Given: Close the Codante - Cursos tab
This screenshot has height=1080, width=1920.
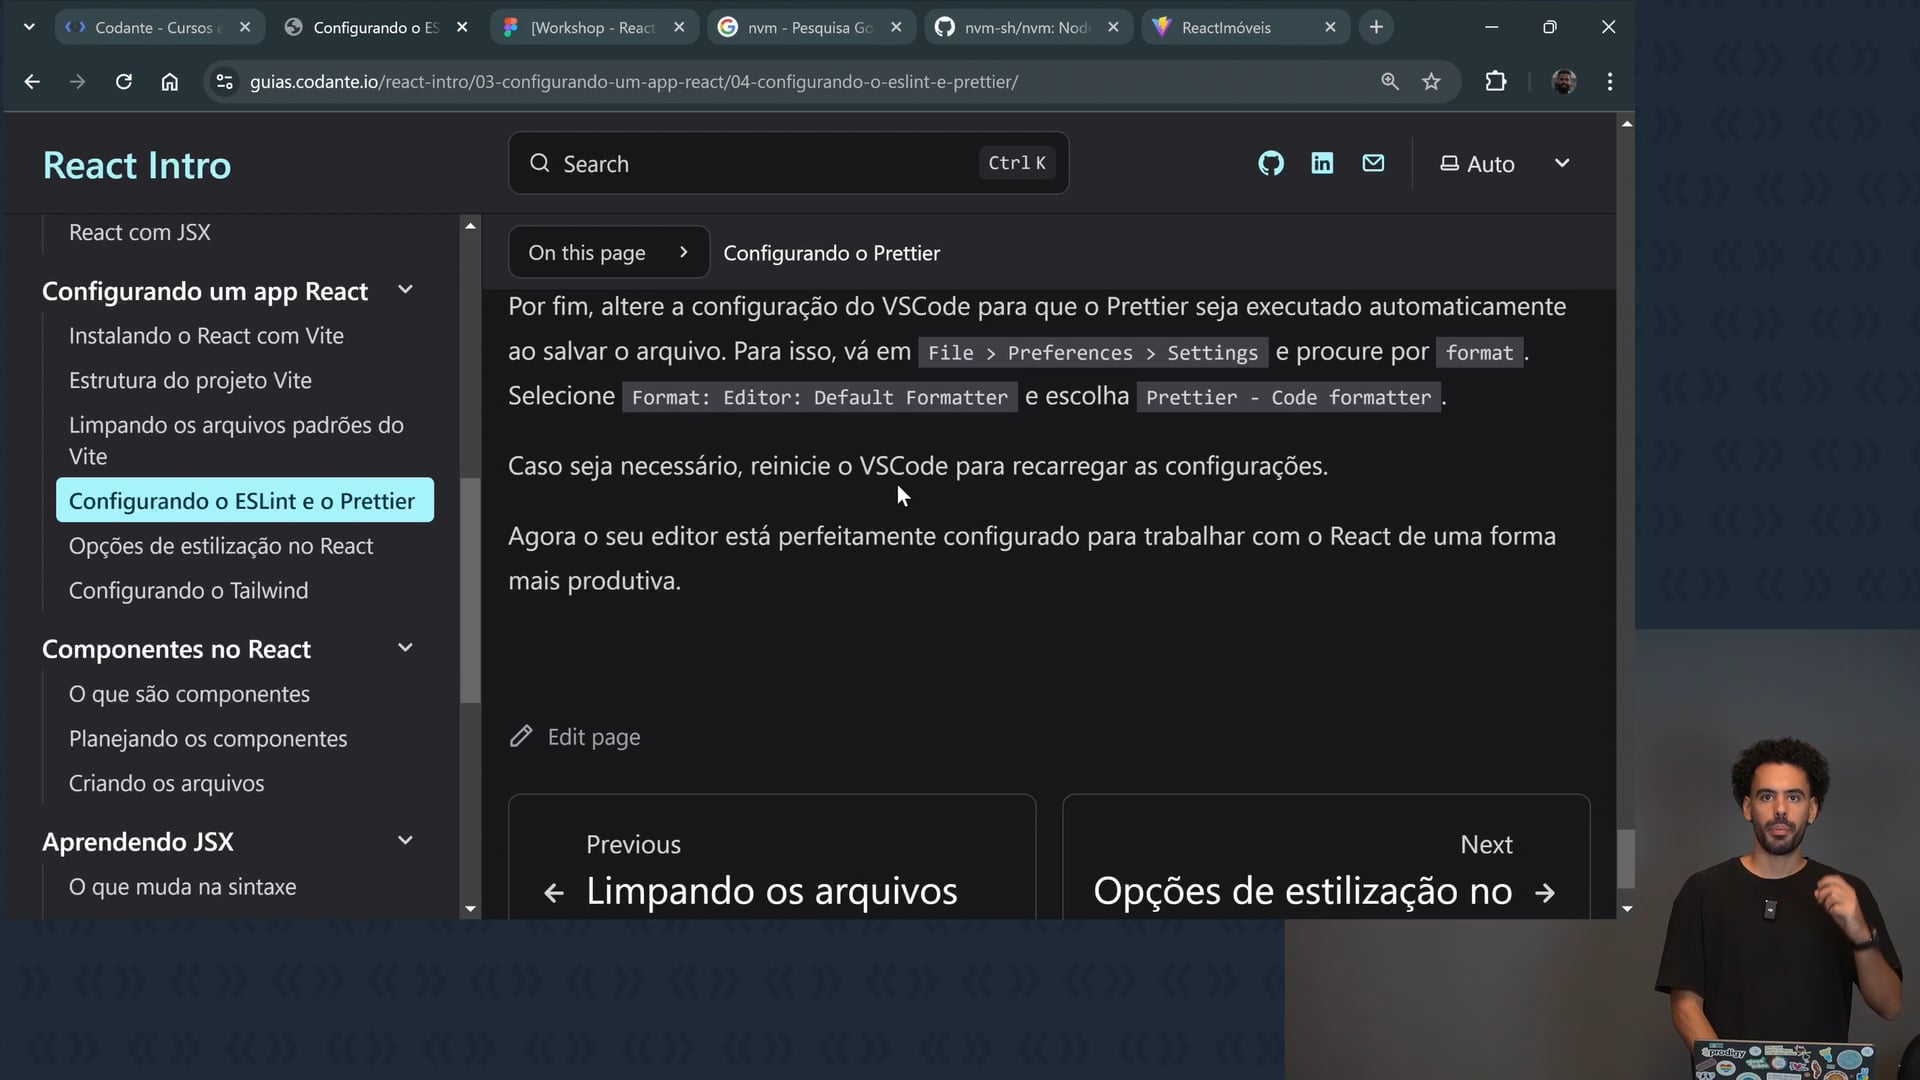Looking at the screenshot, I should point(245,27).
